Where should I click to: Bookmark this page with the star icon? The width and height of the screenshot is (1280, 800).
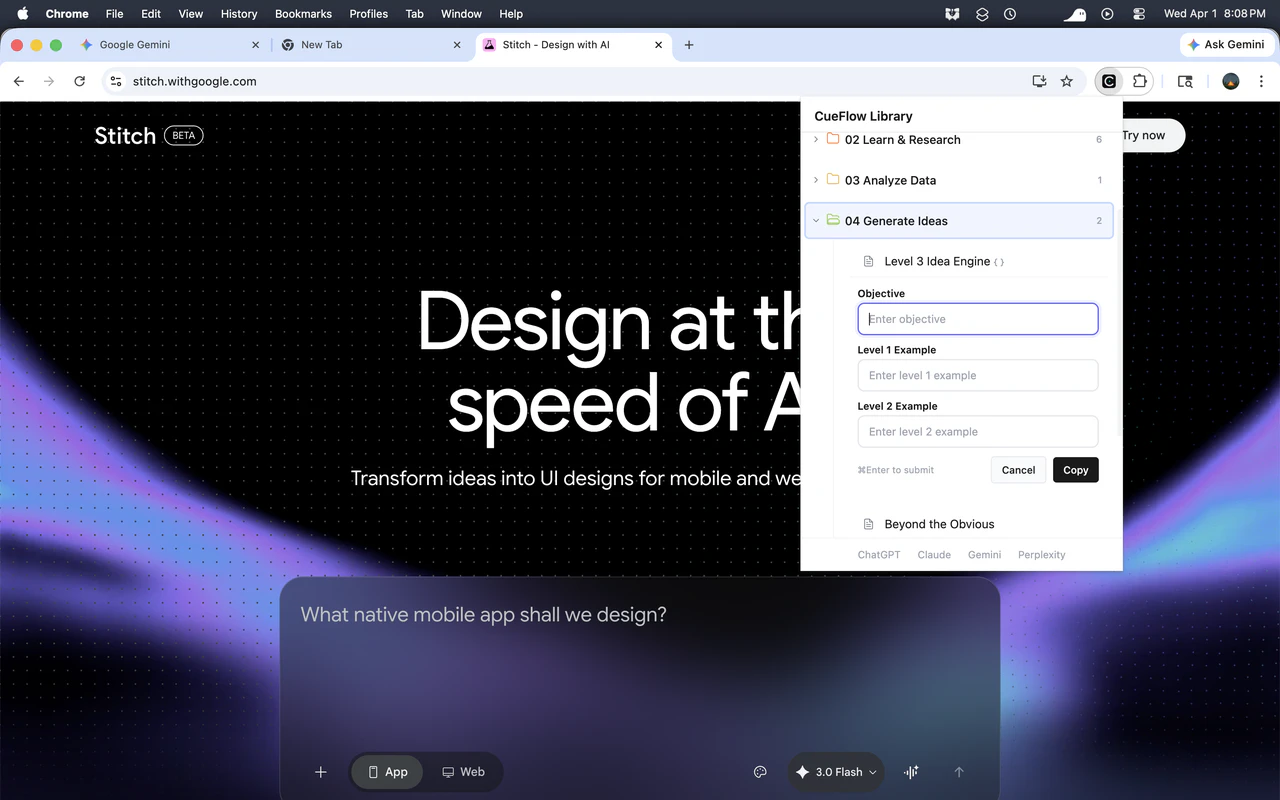(x=1067, y=81)
